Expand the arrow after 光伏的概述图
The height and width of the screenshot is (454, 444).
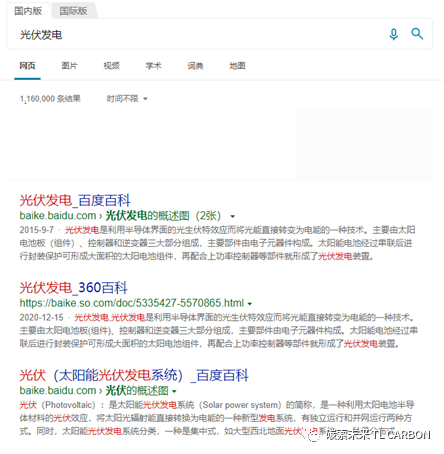174,391
